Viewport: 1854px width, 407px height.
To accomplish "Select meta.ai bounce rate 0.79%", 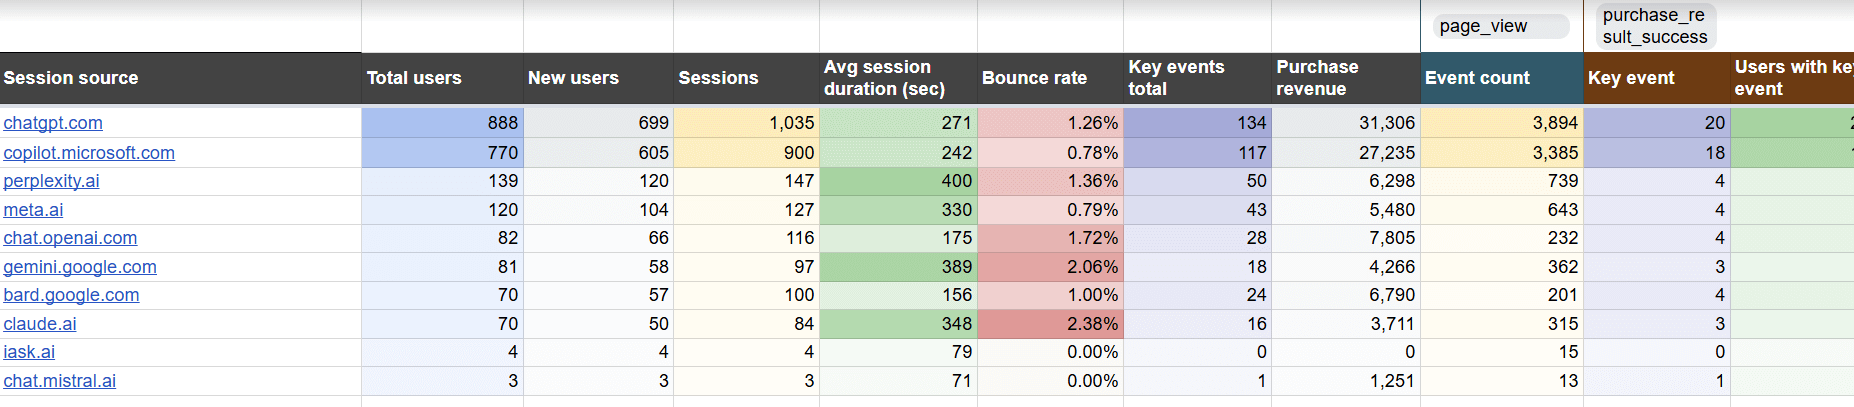I will 1051,210.
